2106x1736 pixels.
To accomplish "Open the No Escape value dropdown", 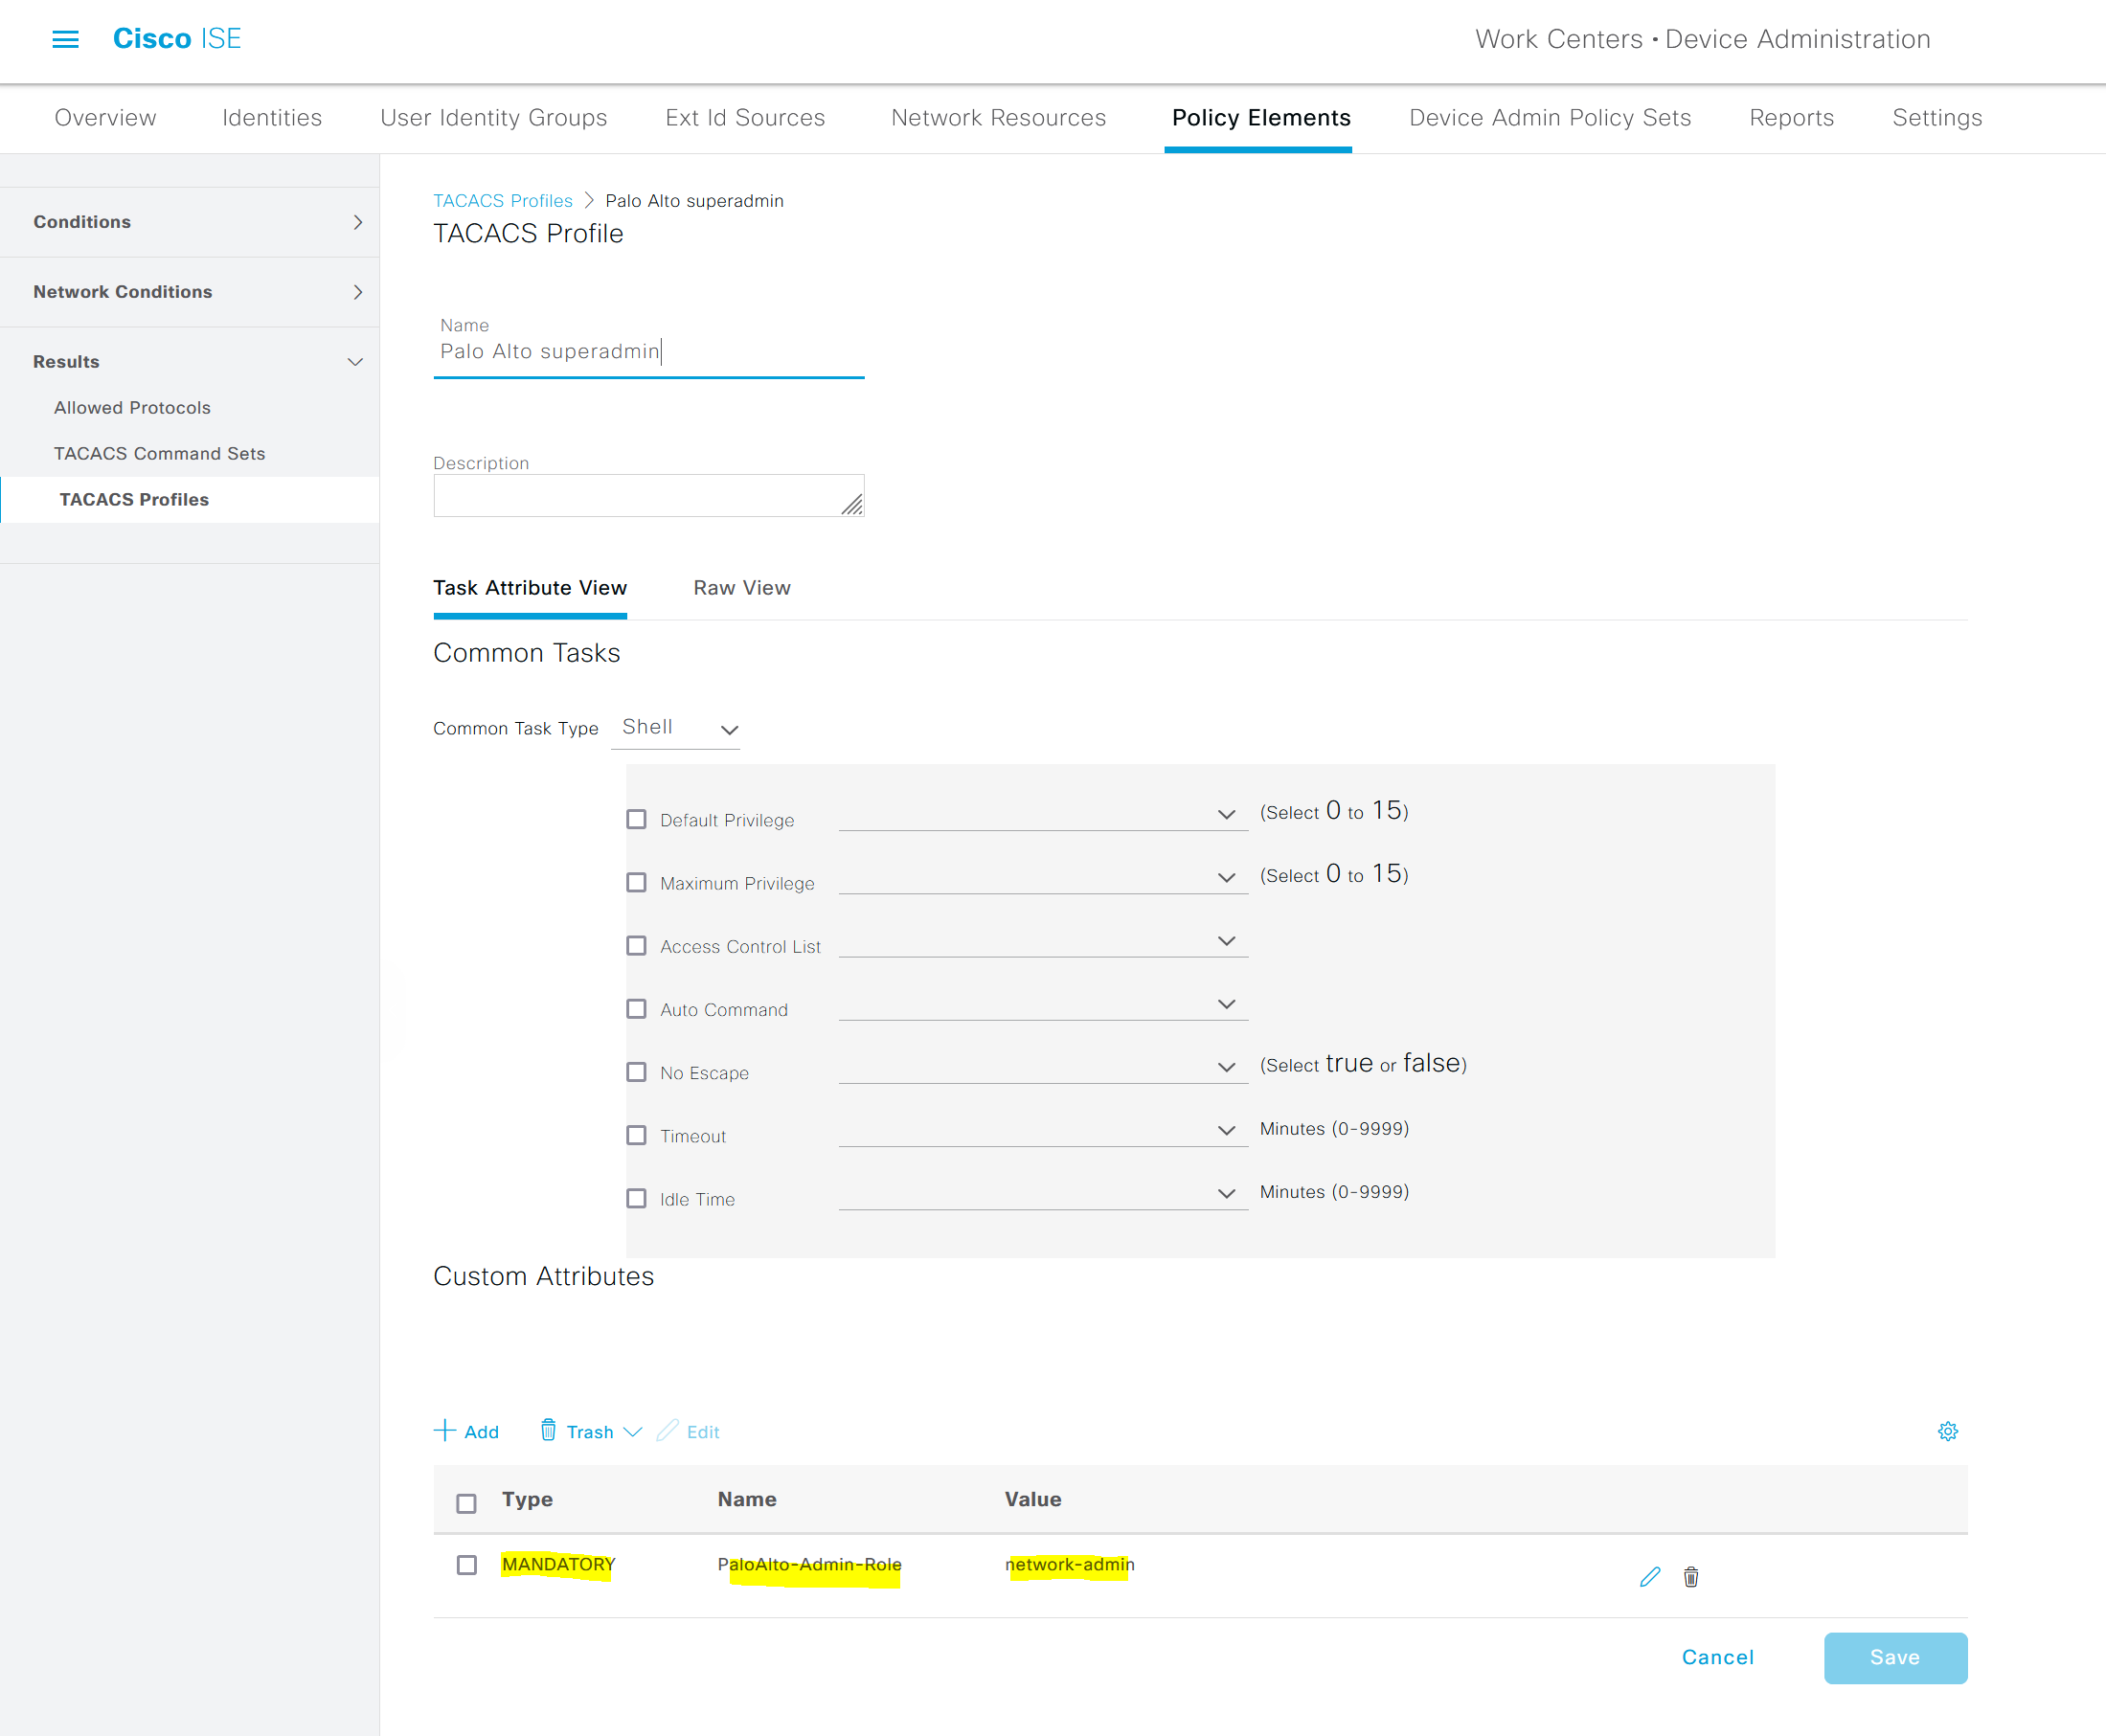I will [1043, 1067].
